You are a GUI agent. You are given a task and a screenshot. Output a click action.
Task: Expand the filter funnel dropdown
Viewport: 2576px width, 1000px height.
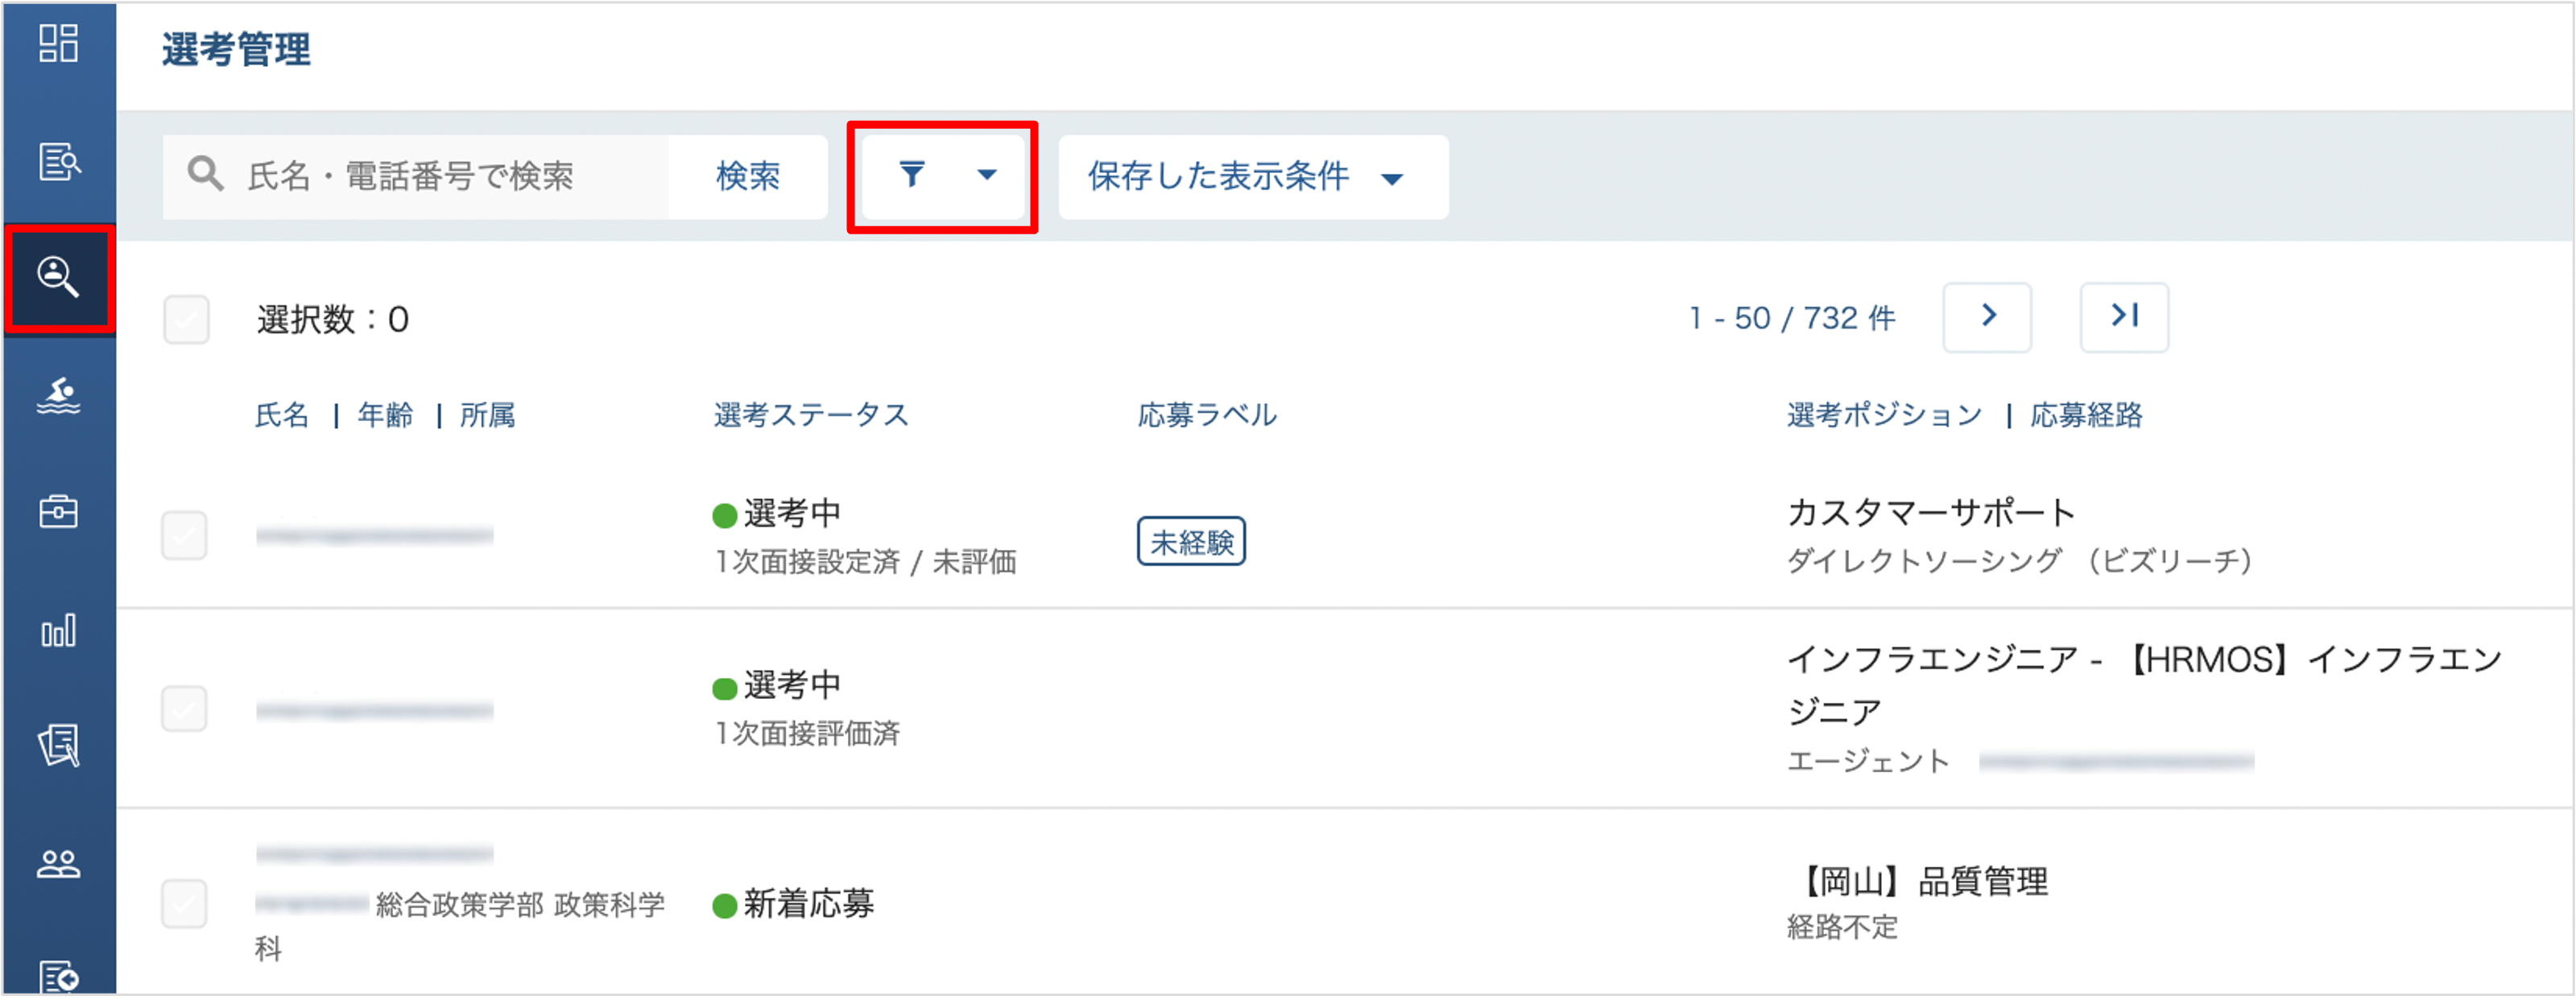click(944, 176)
